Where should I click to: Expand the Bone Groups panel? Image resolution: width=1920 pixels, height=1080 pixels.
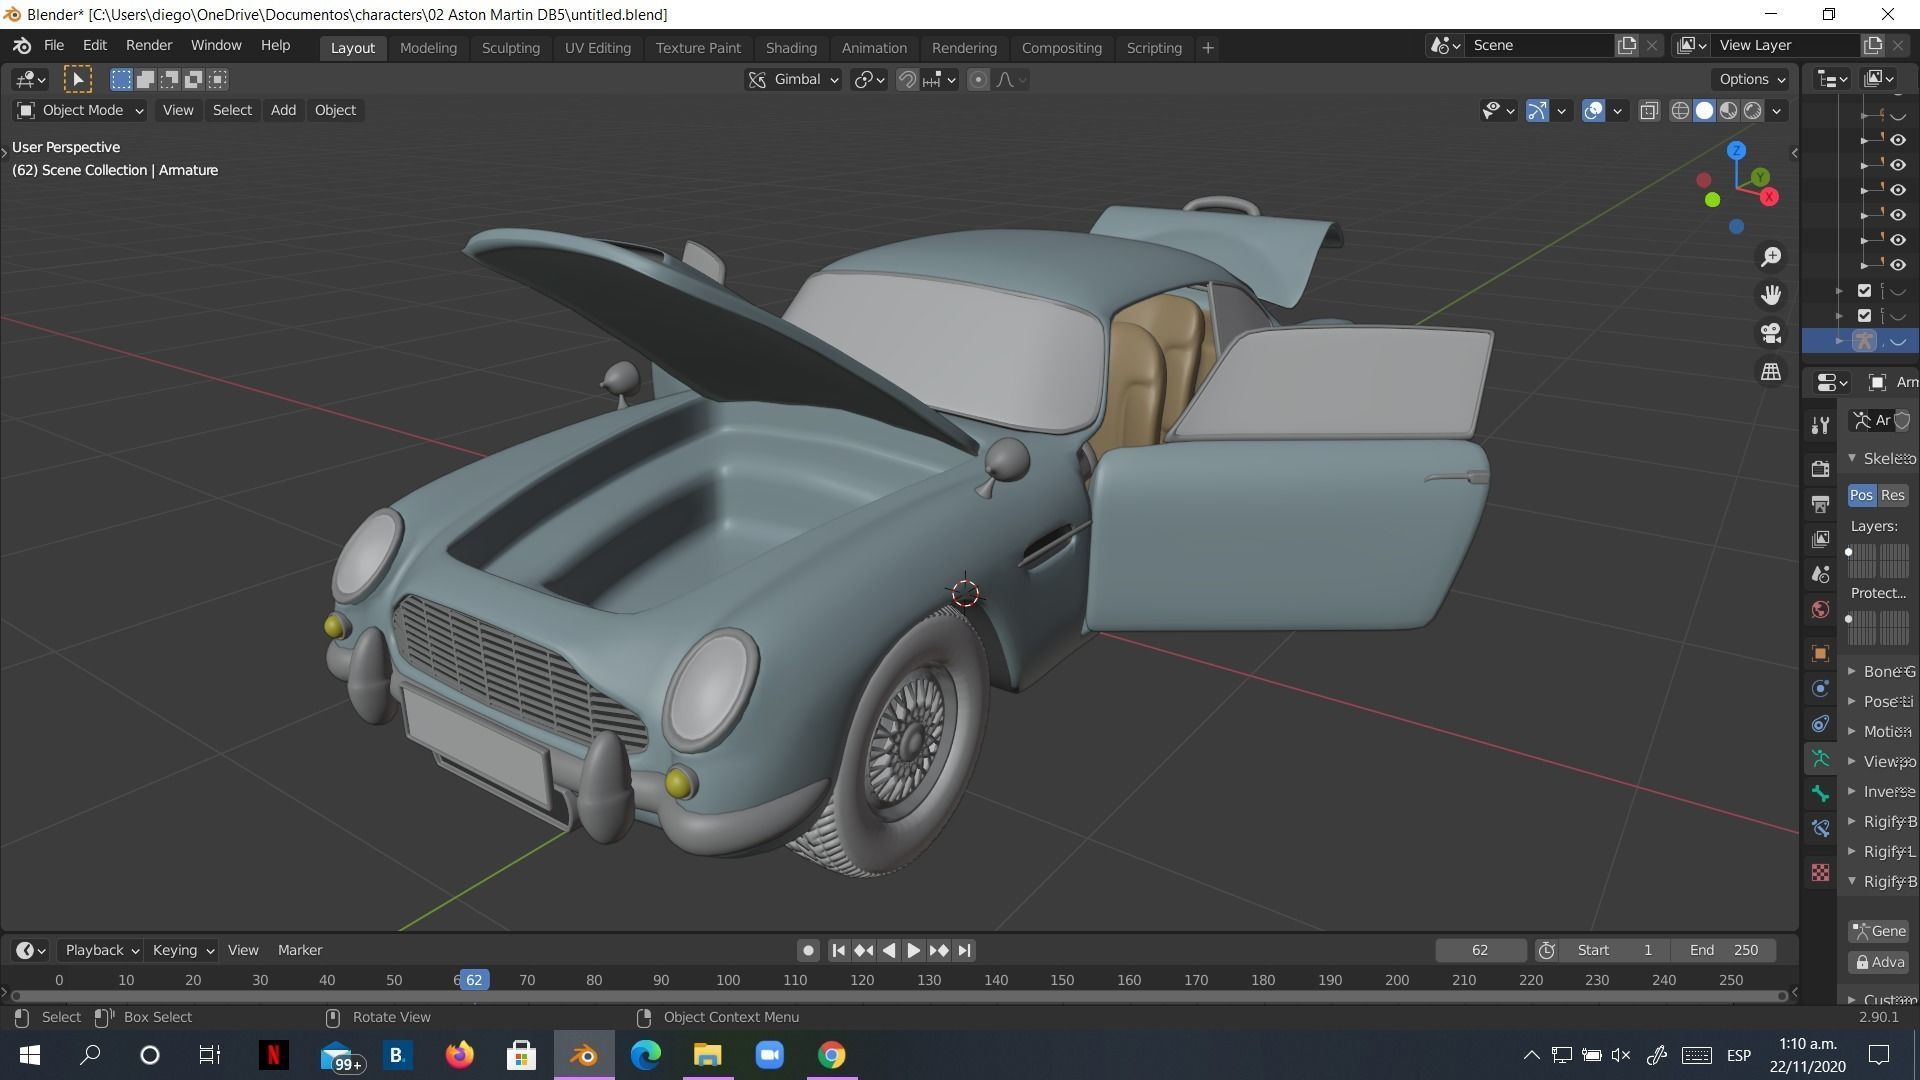(x=1880, y=671)
